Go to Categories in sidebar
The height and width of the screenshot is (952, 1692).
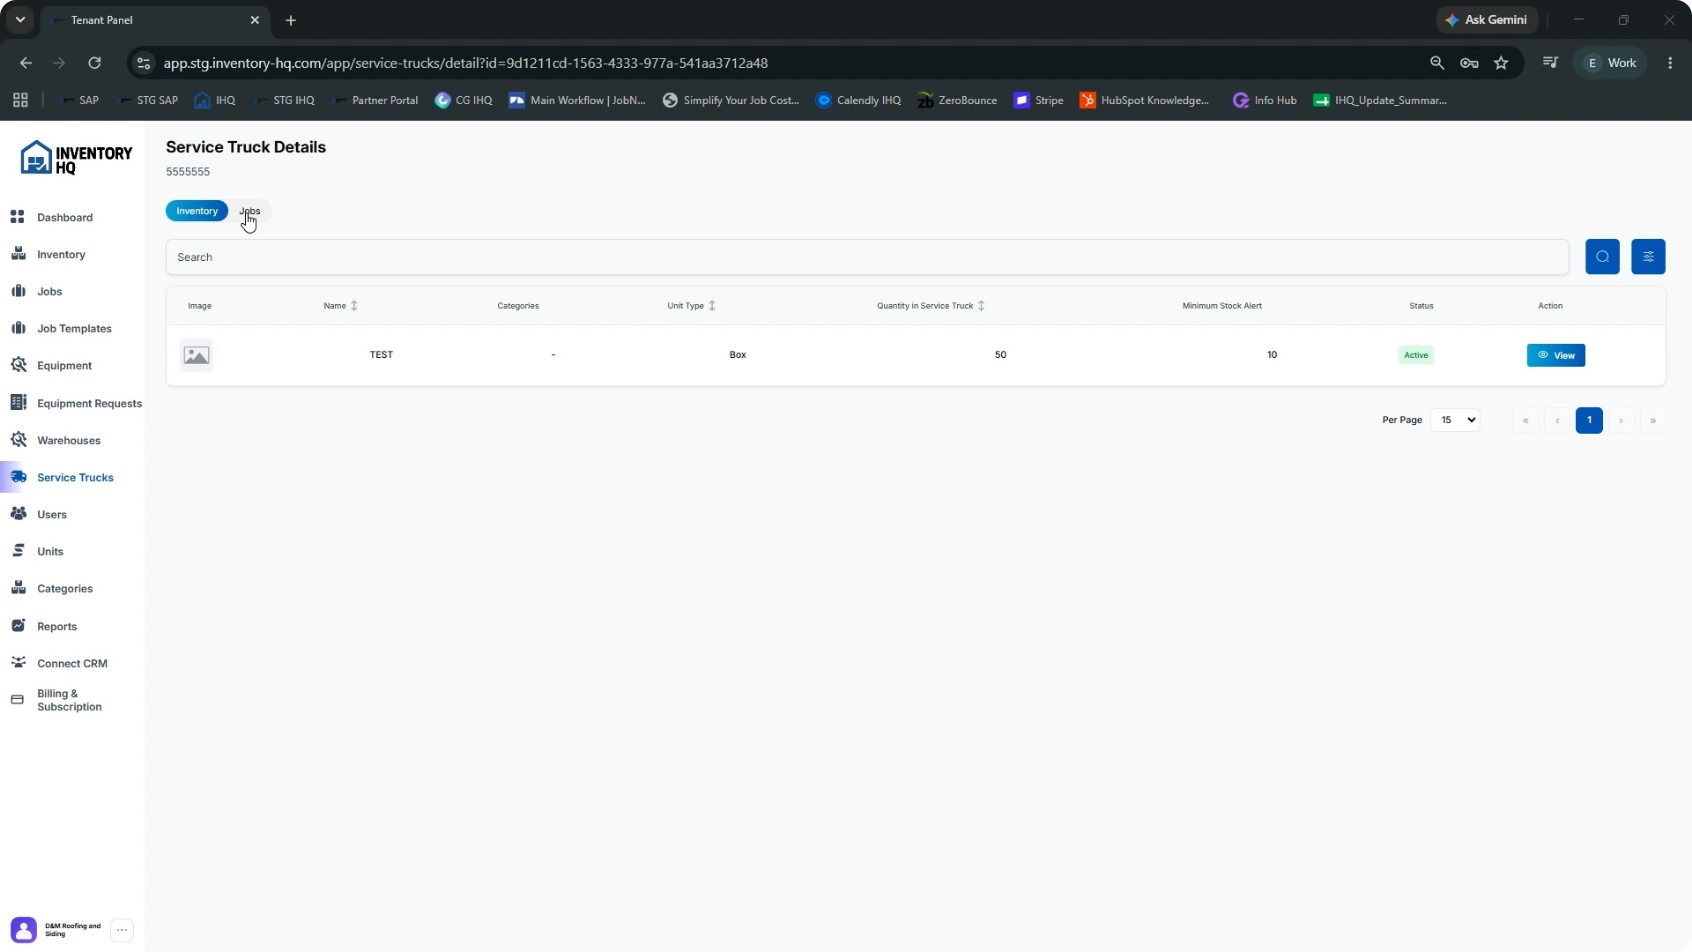pyautogui.click(x=65, y=588)
